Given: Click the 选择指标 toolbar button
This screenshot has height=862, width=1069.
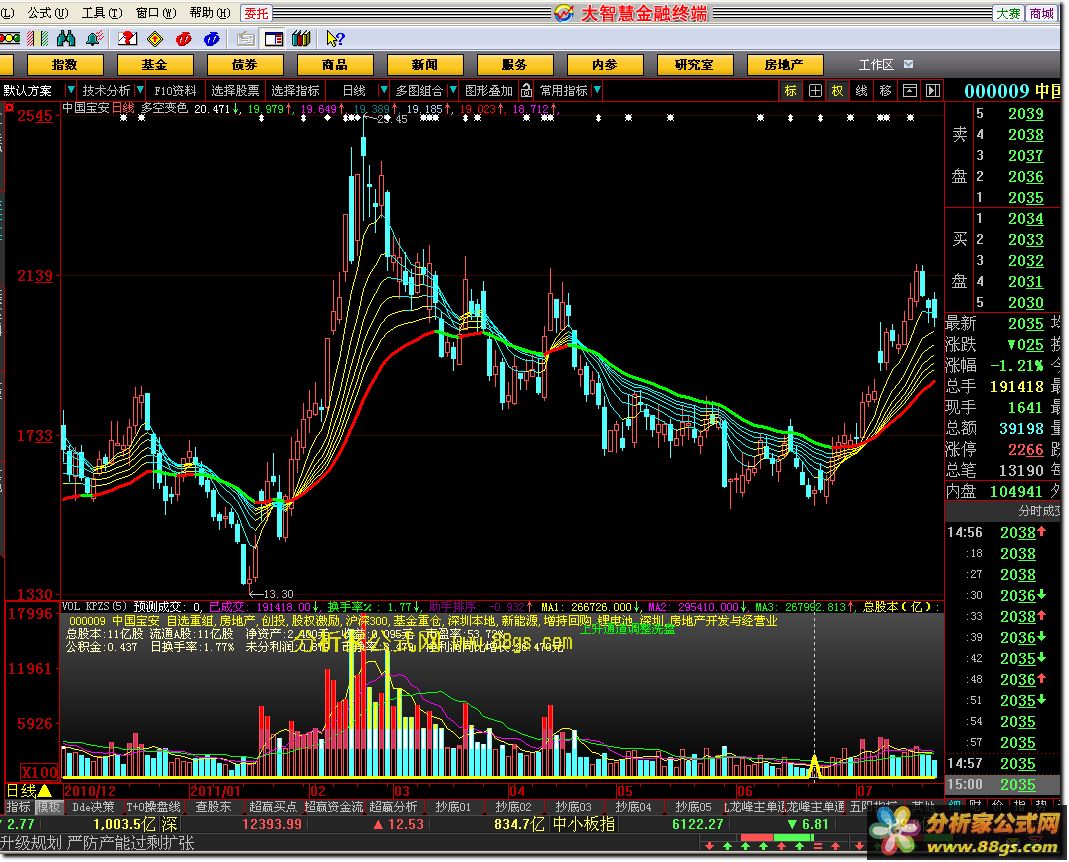Looking at the screenshot, I should pos(295,90).
